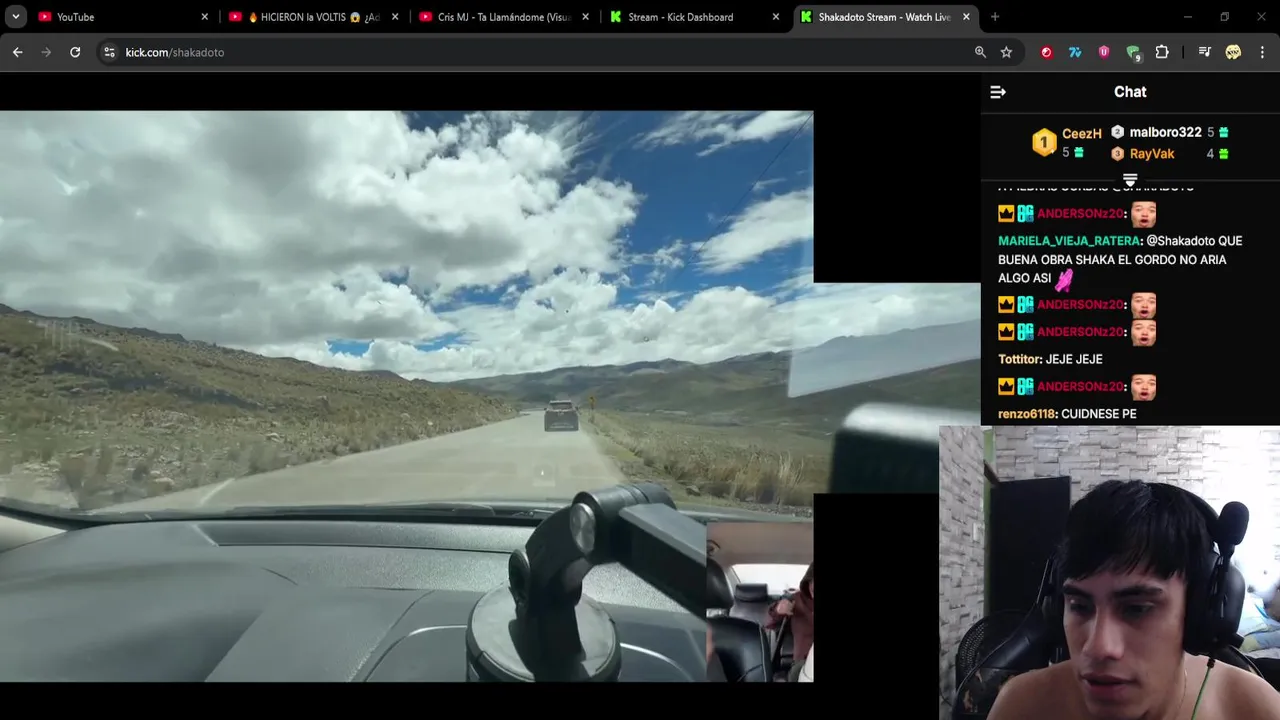Open the CeezH top gifter profile

[1082, 133]
